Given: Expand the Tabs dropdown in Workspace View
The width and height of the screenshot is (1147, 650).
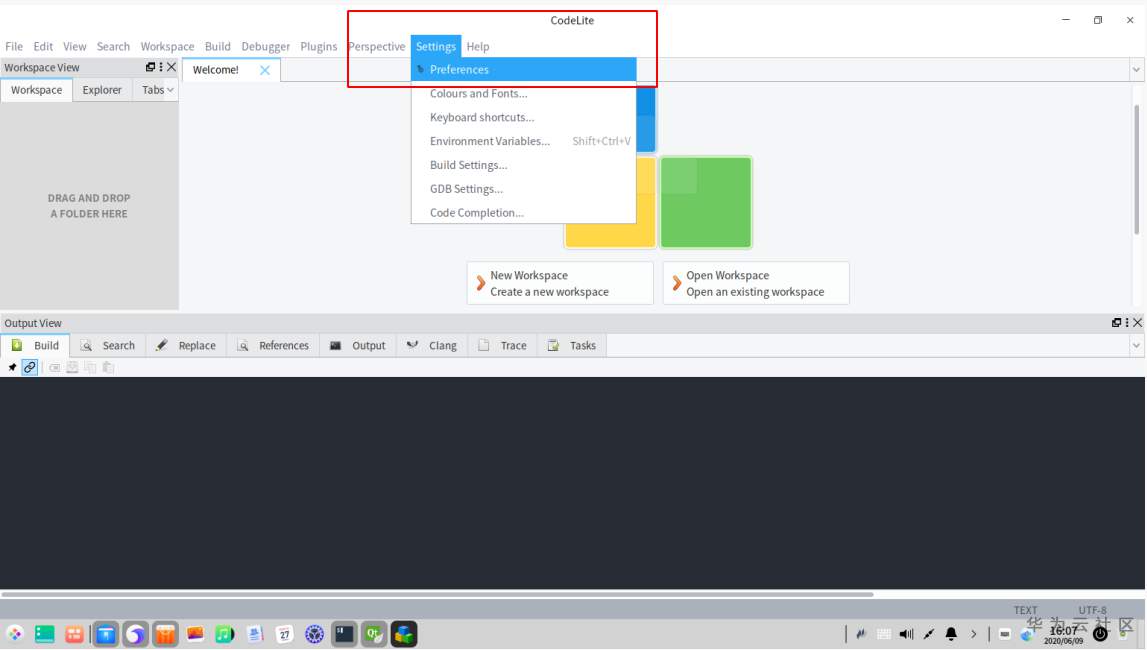Looking at the screenshot, I should pyautogui.click(x=157, y=90).
